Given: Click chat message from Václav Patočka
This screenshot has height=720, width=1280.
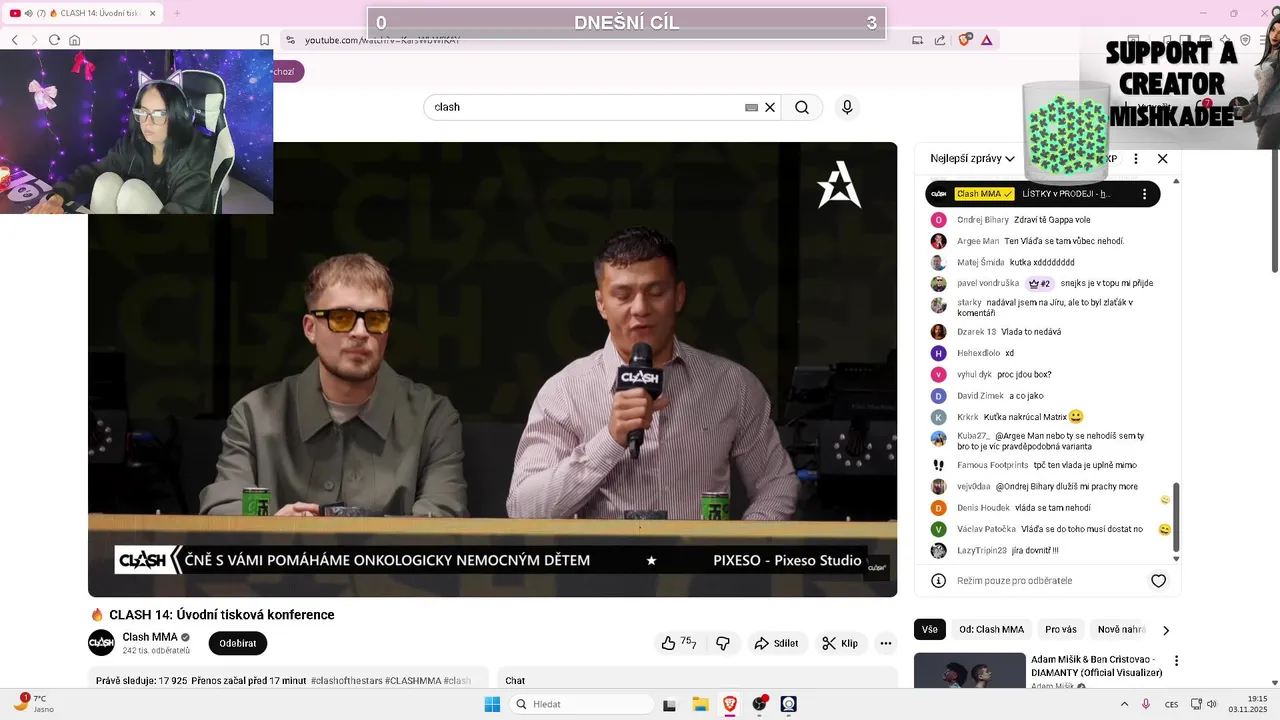Looking at the screenshot, I should 1050,529.
